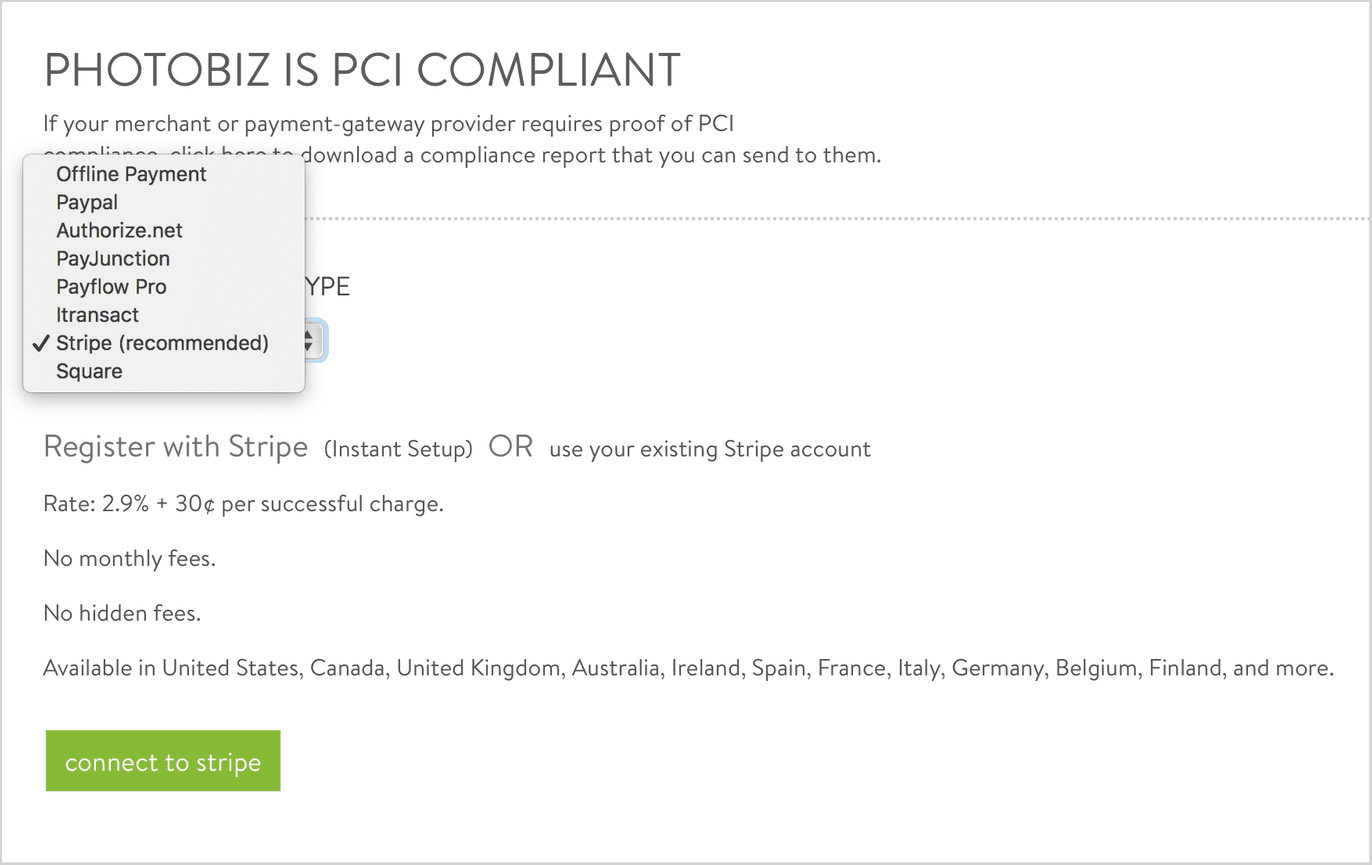
Task: Click the No hidden fees line
Action: 122,613
